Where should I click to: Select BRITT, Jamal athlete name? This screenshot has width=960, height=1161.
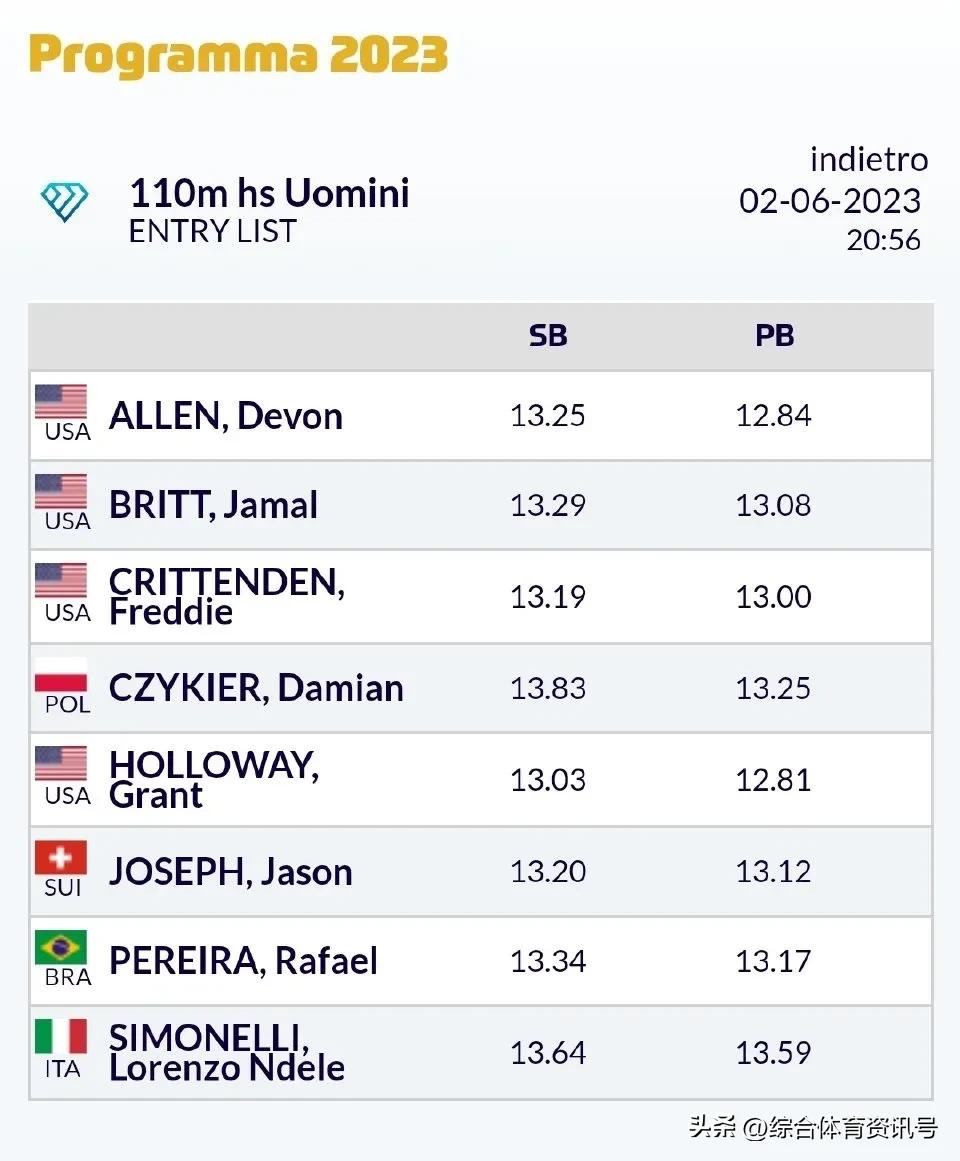(213, 505)
